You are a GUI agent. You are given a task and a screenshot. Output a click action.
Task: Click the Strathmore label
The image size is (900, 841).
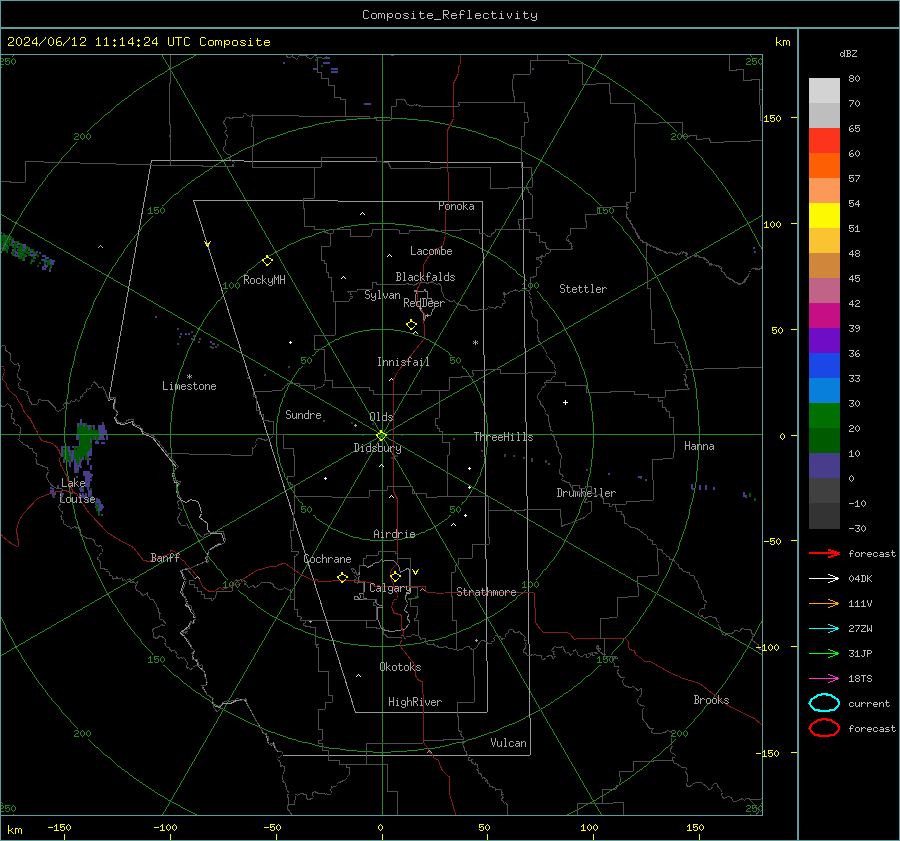486,592
